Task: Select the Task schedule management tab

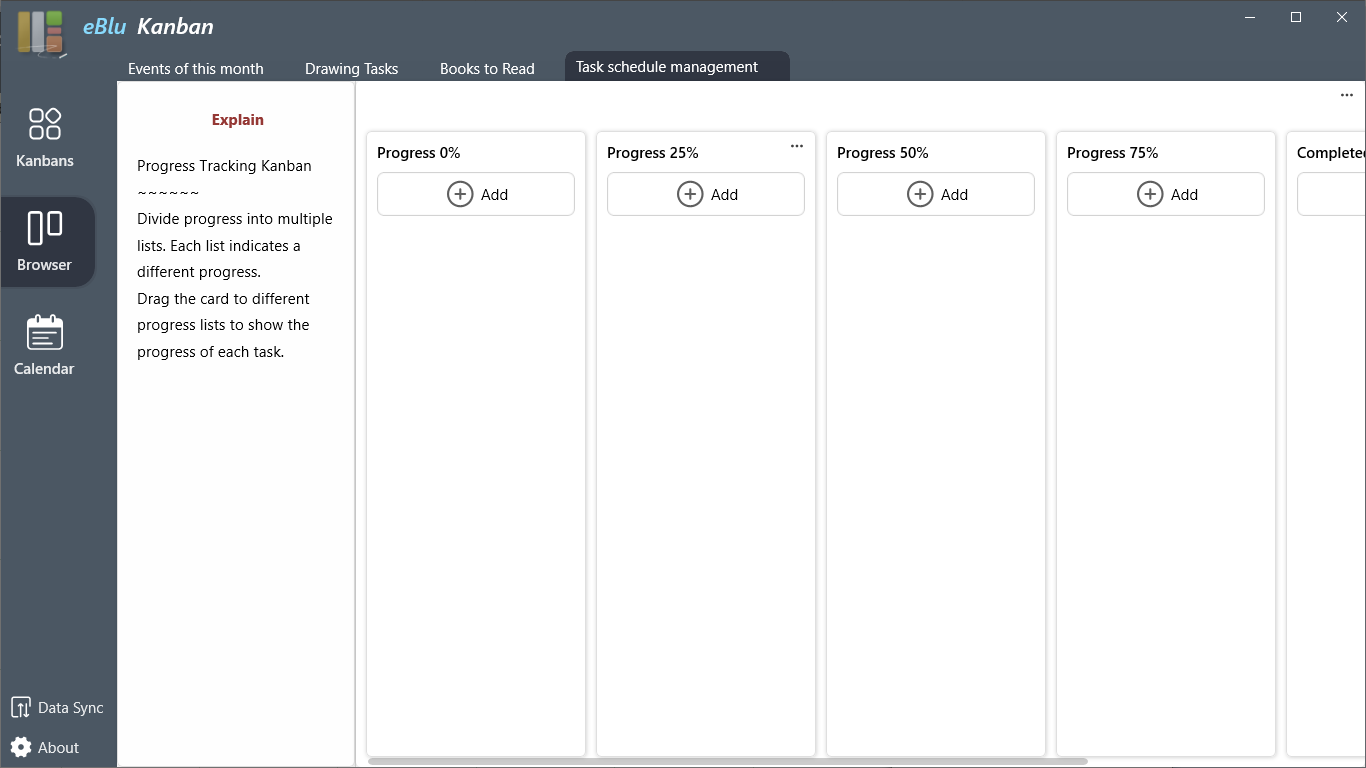Action: coord(667,67)
